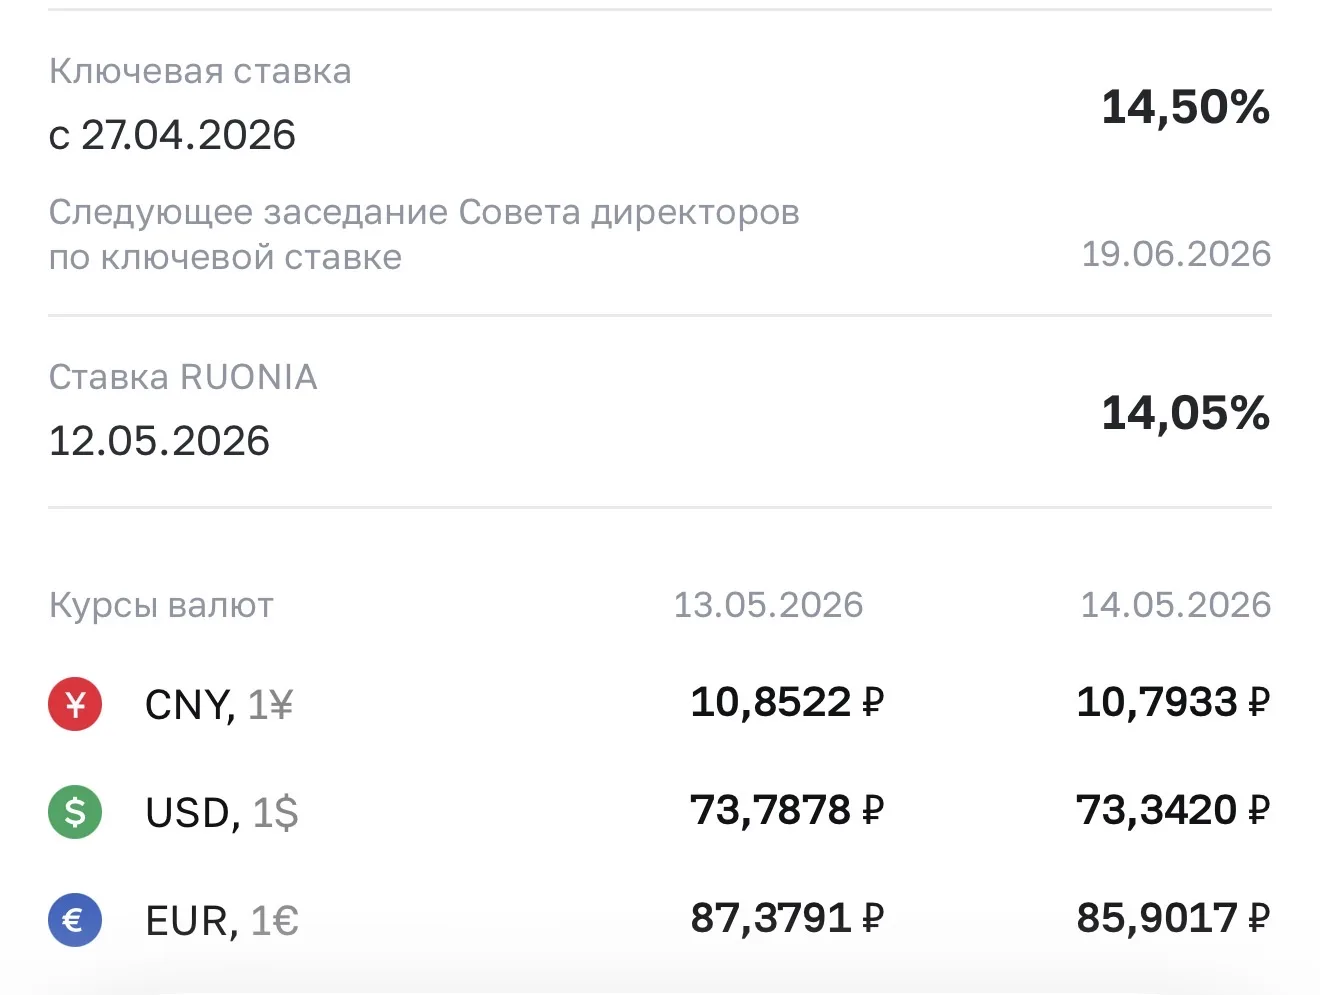Click EUR rate 87,3791 ₽

point(787,918)
